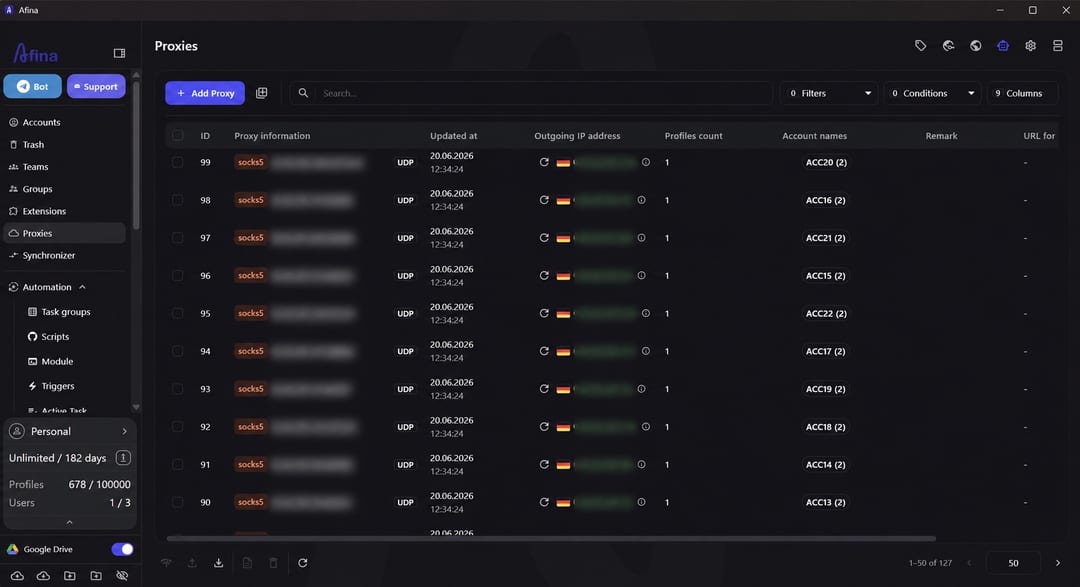Click the subscription info icon beside 182 days
The width and height of the screenshot is (1080, 587).
pos(123,457)
